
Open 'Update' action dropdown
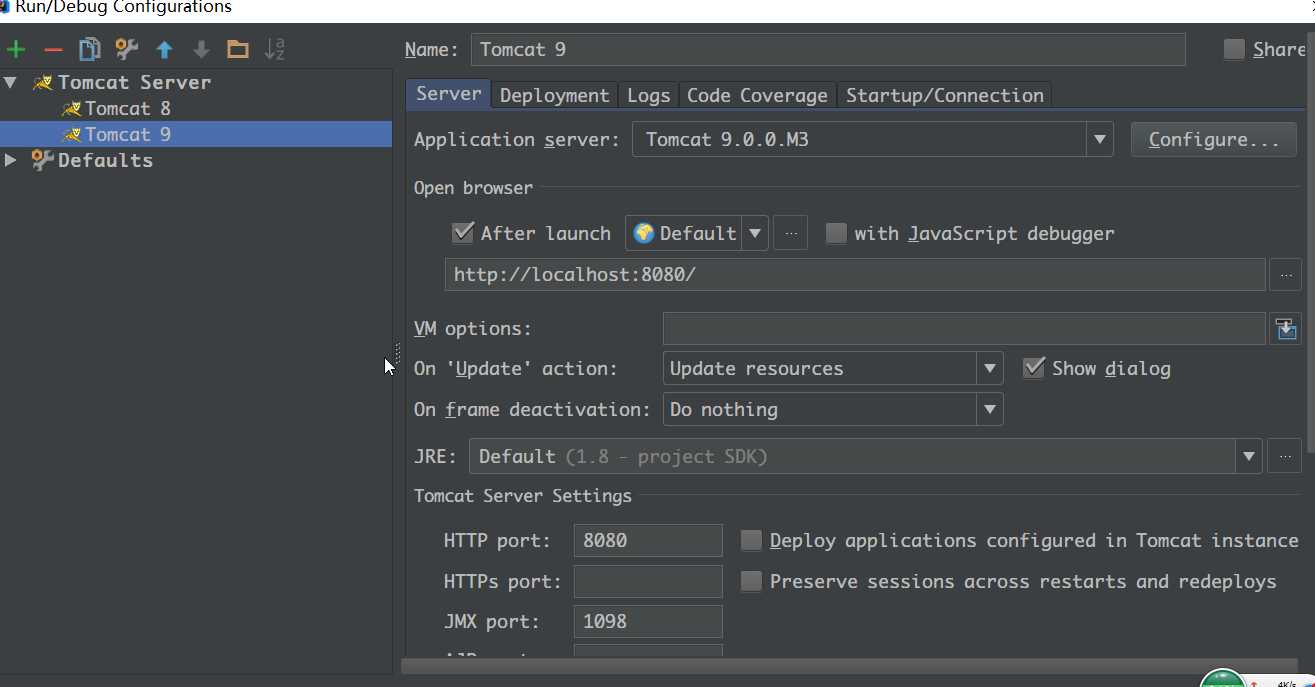click(990, 368)
